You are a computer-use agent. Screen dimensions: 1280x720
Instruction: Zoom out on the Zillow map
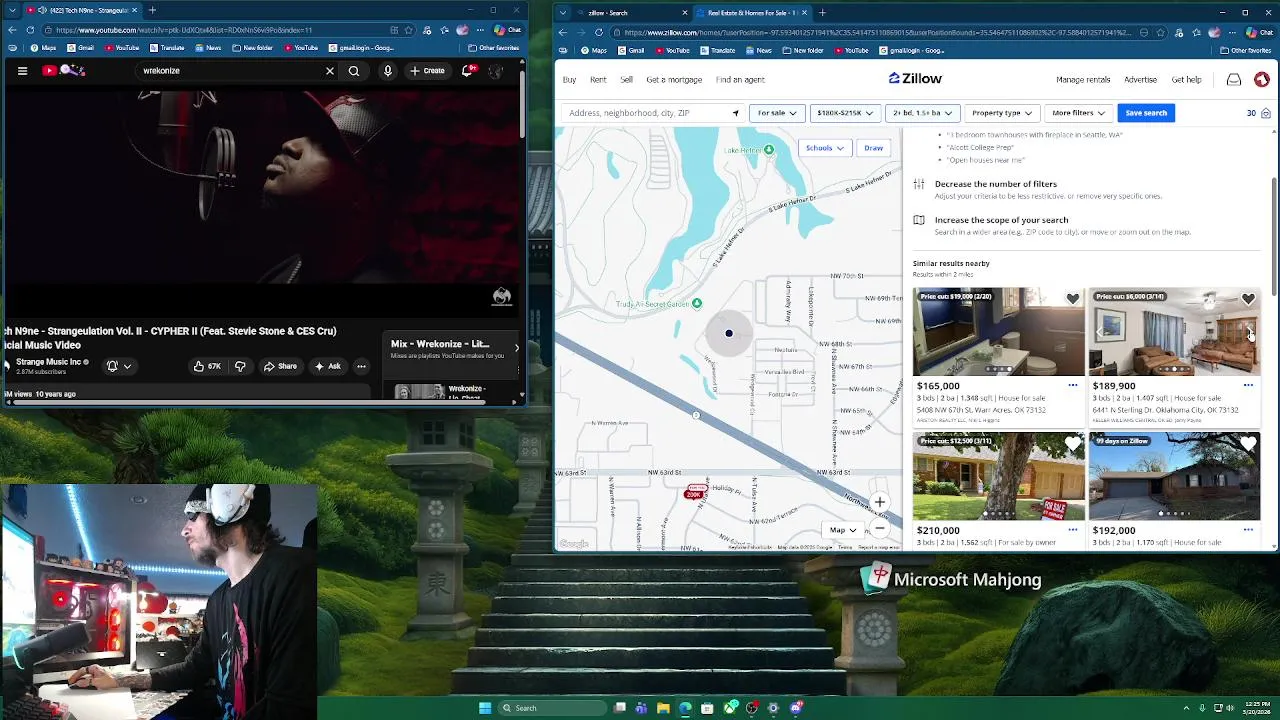pyautogui.click(x=879, y=527)
